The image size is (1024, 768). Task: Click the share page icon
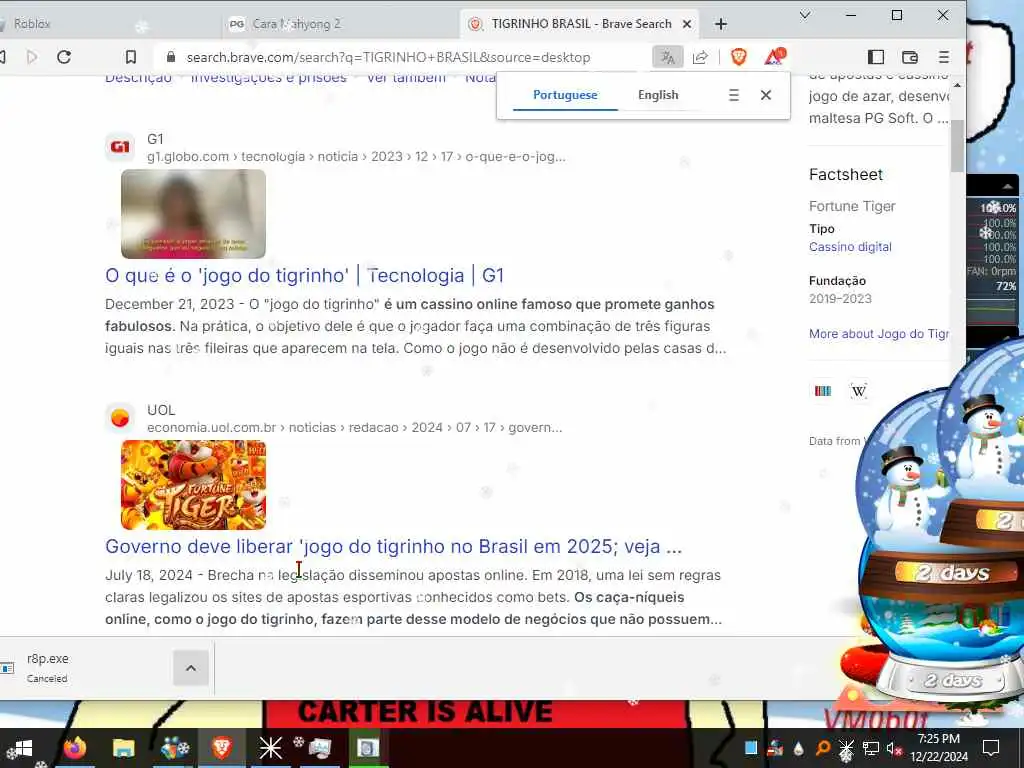[700, 57]
